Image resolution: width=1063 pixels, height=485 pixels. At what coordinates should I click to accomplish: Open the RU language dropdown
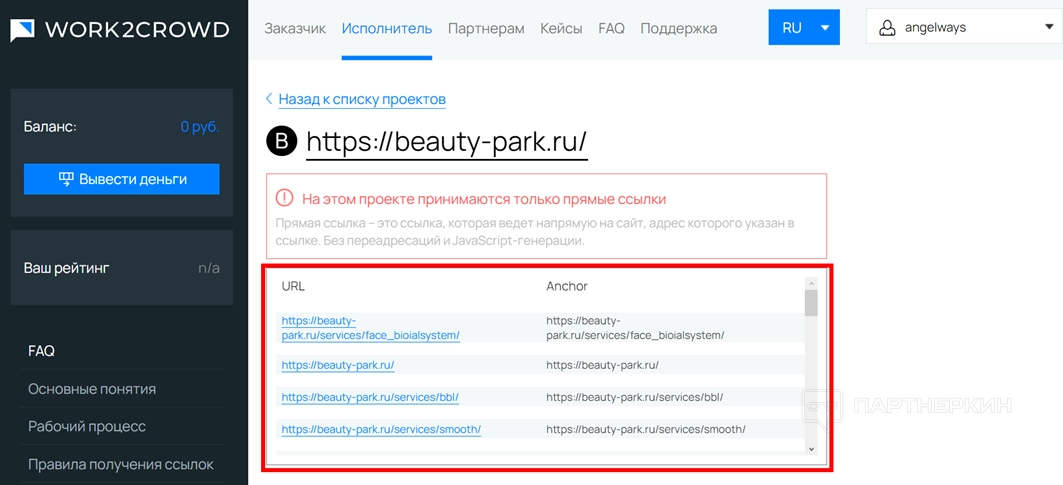click(804, 28)
